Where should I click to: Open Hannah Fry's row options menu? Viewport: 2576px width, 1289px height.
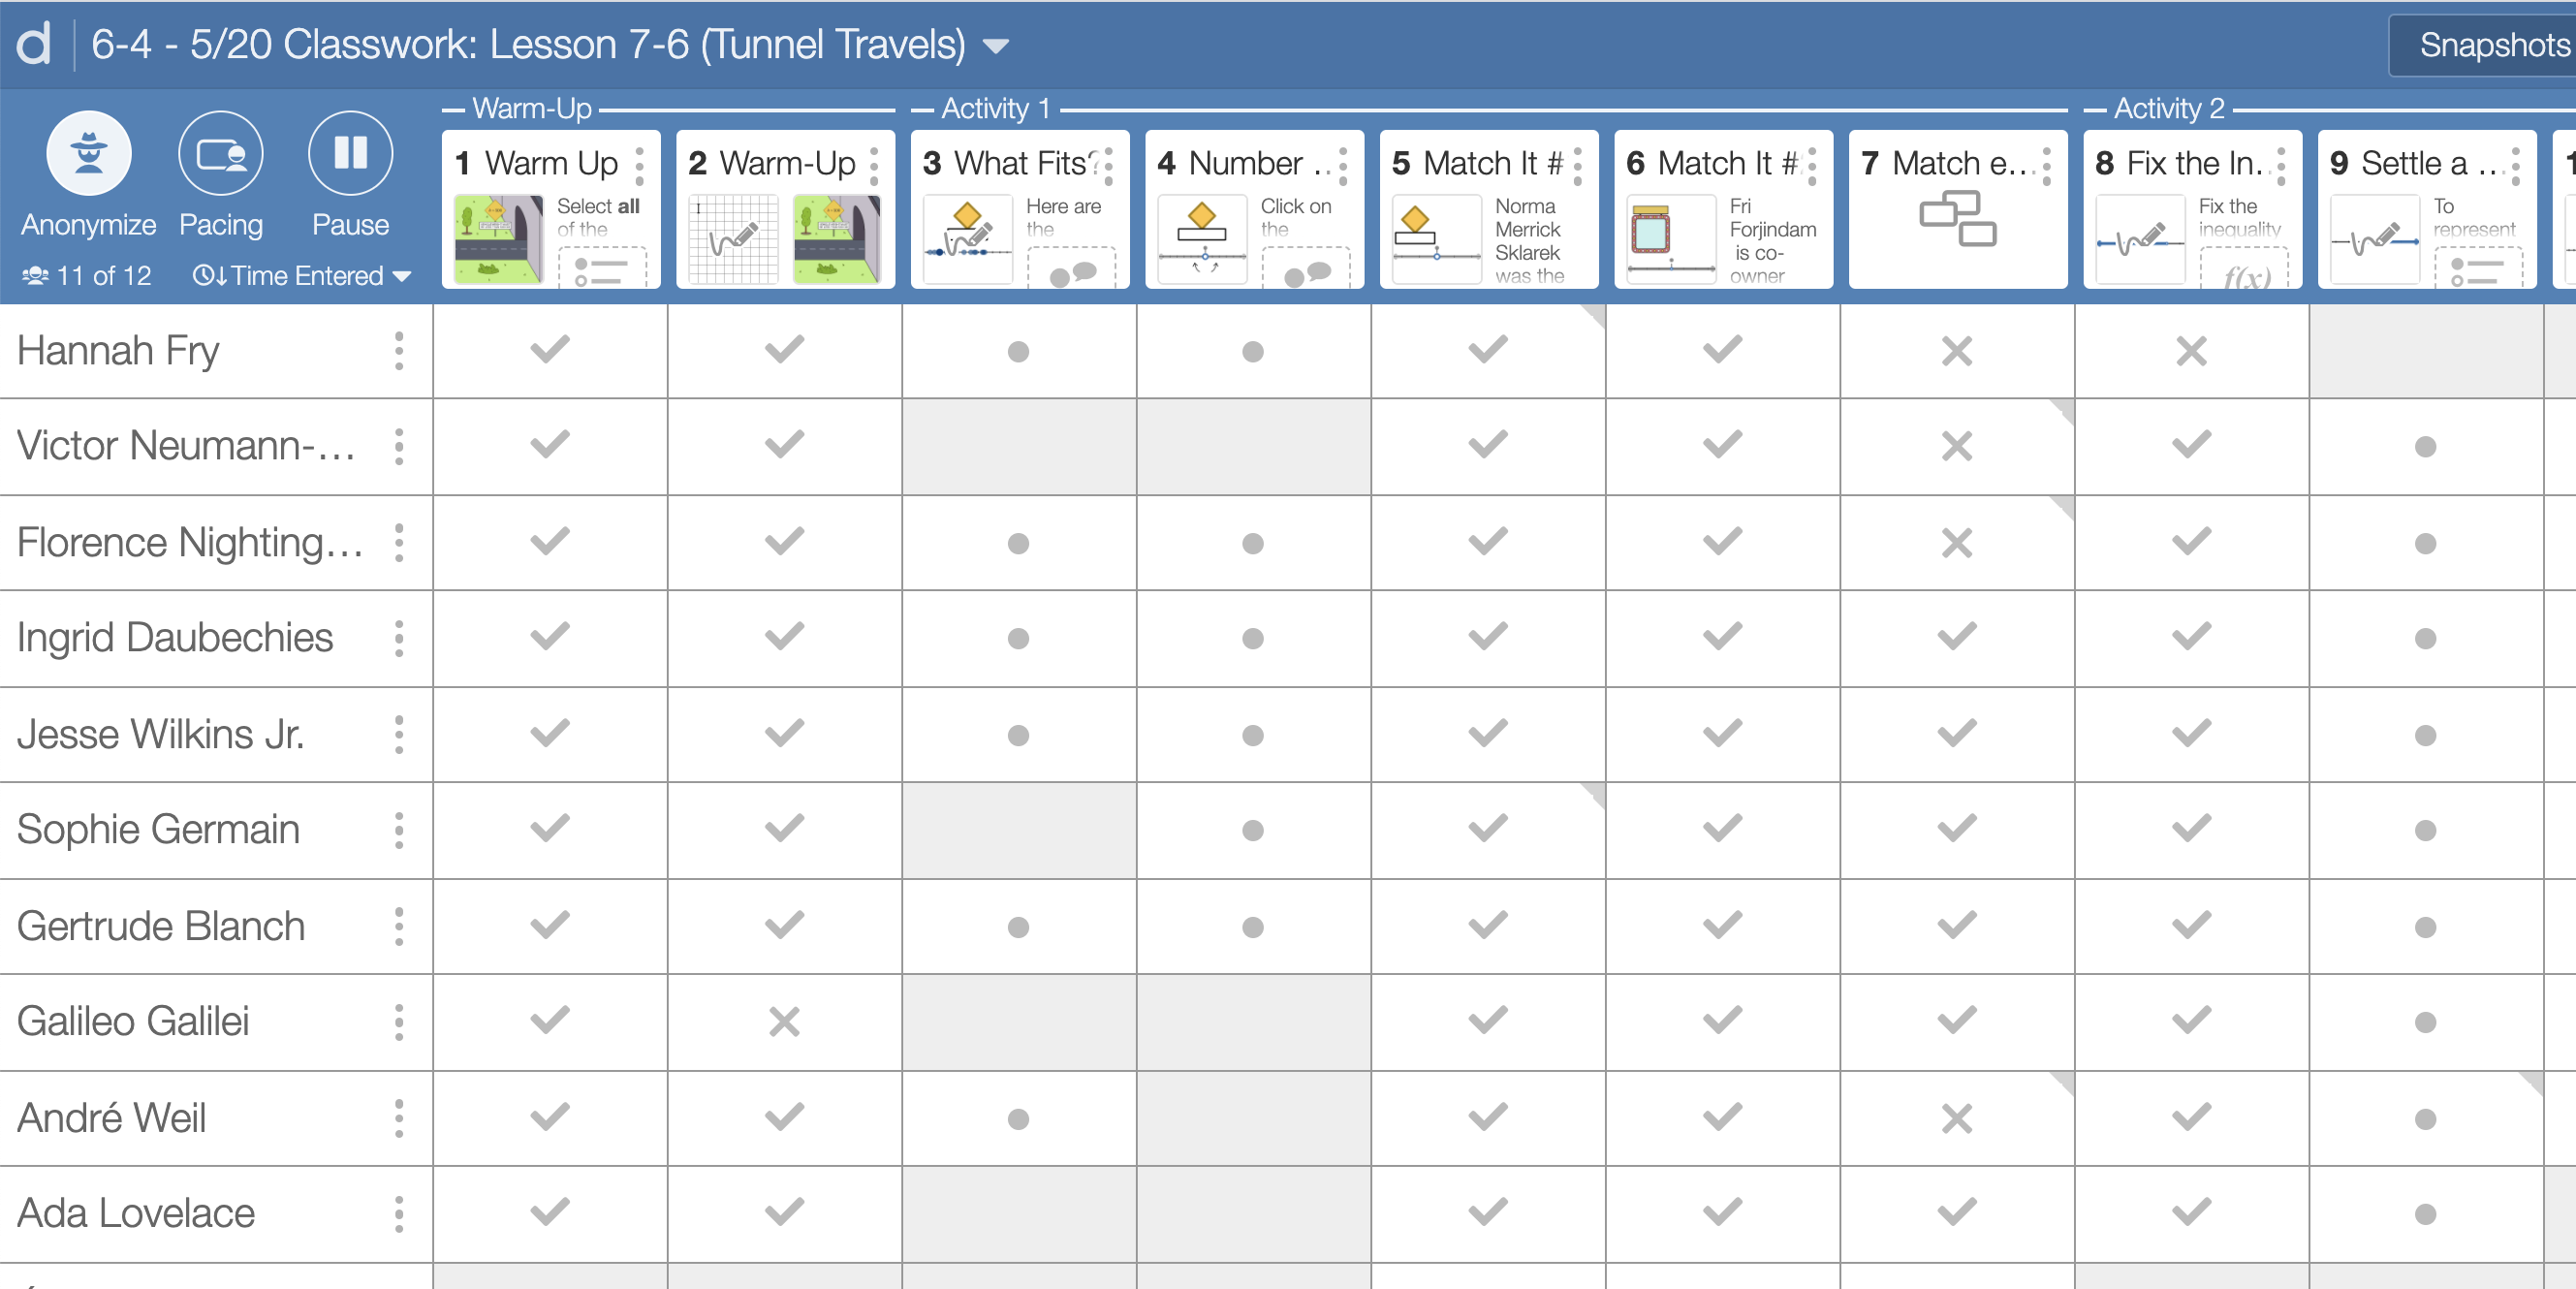(399, 351)
